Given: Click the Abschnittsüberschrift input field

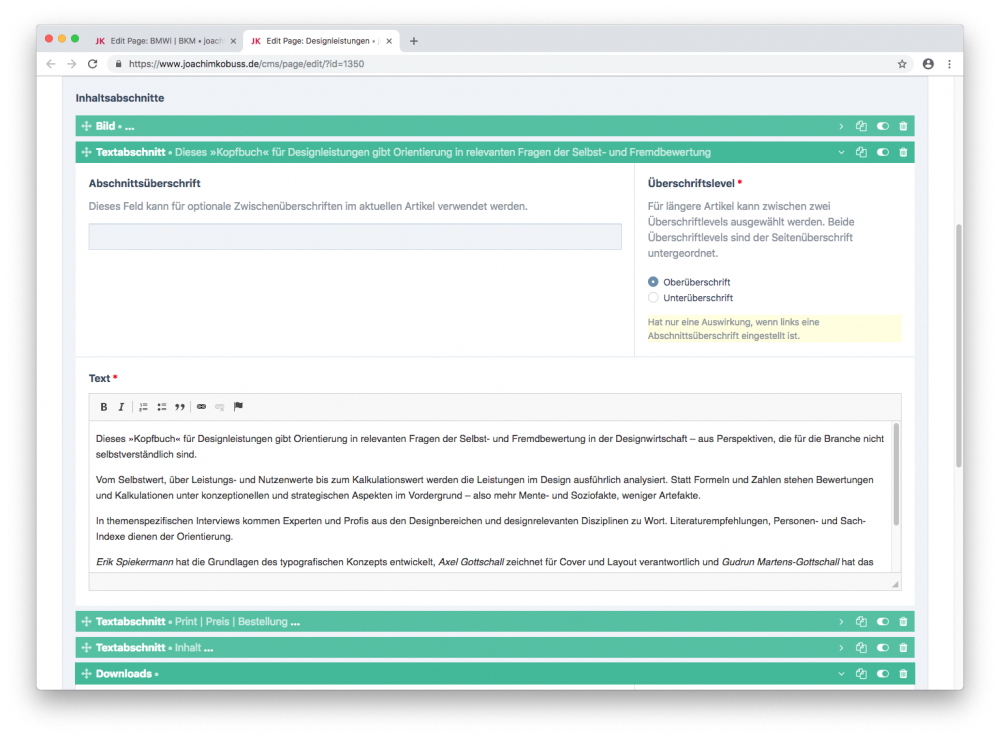Looking at the screenshot, I should [x=355, y=237].
